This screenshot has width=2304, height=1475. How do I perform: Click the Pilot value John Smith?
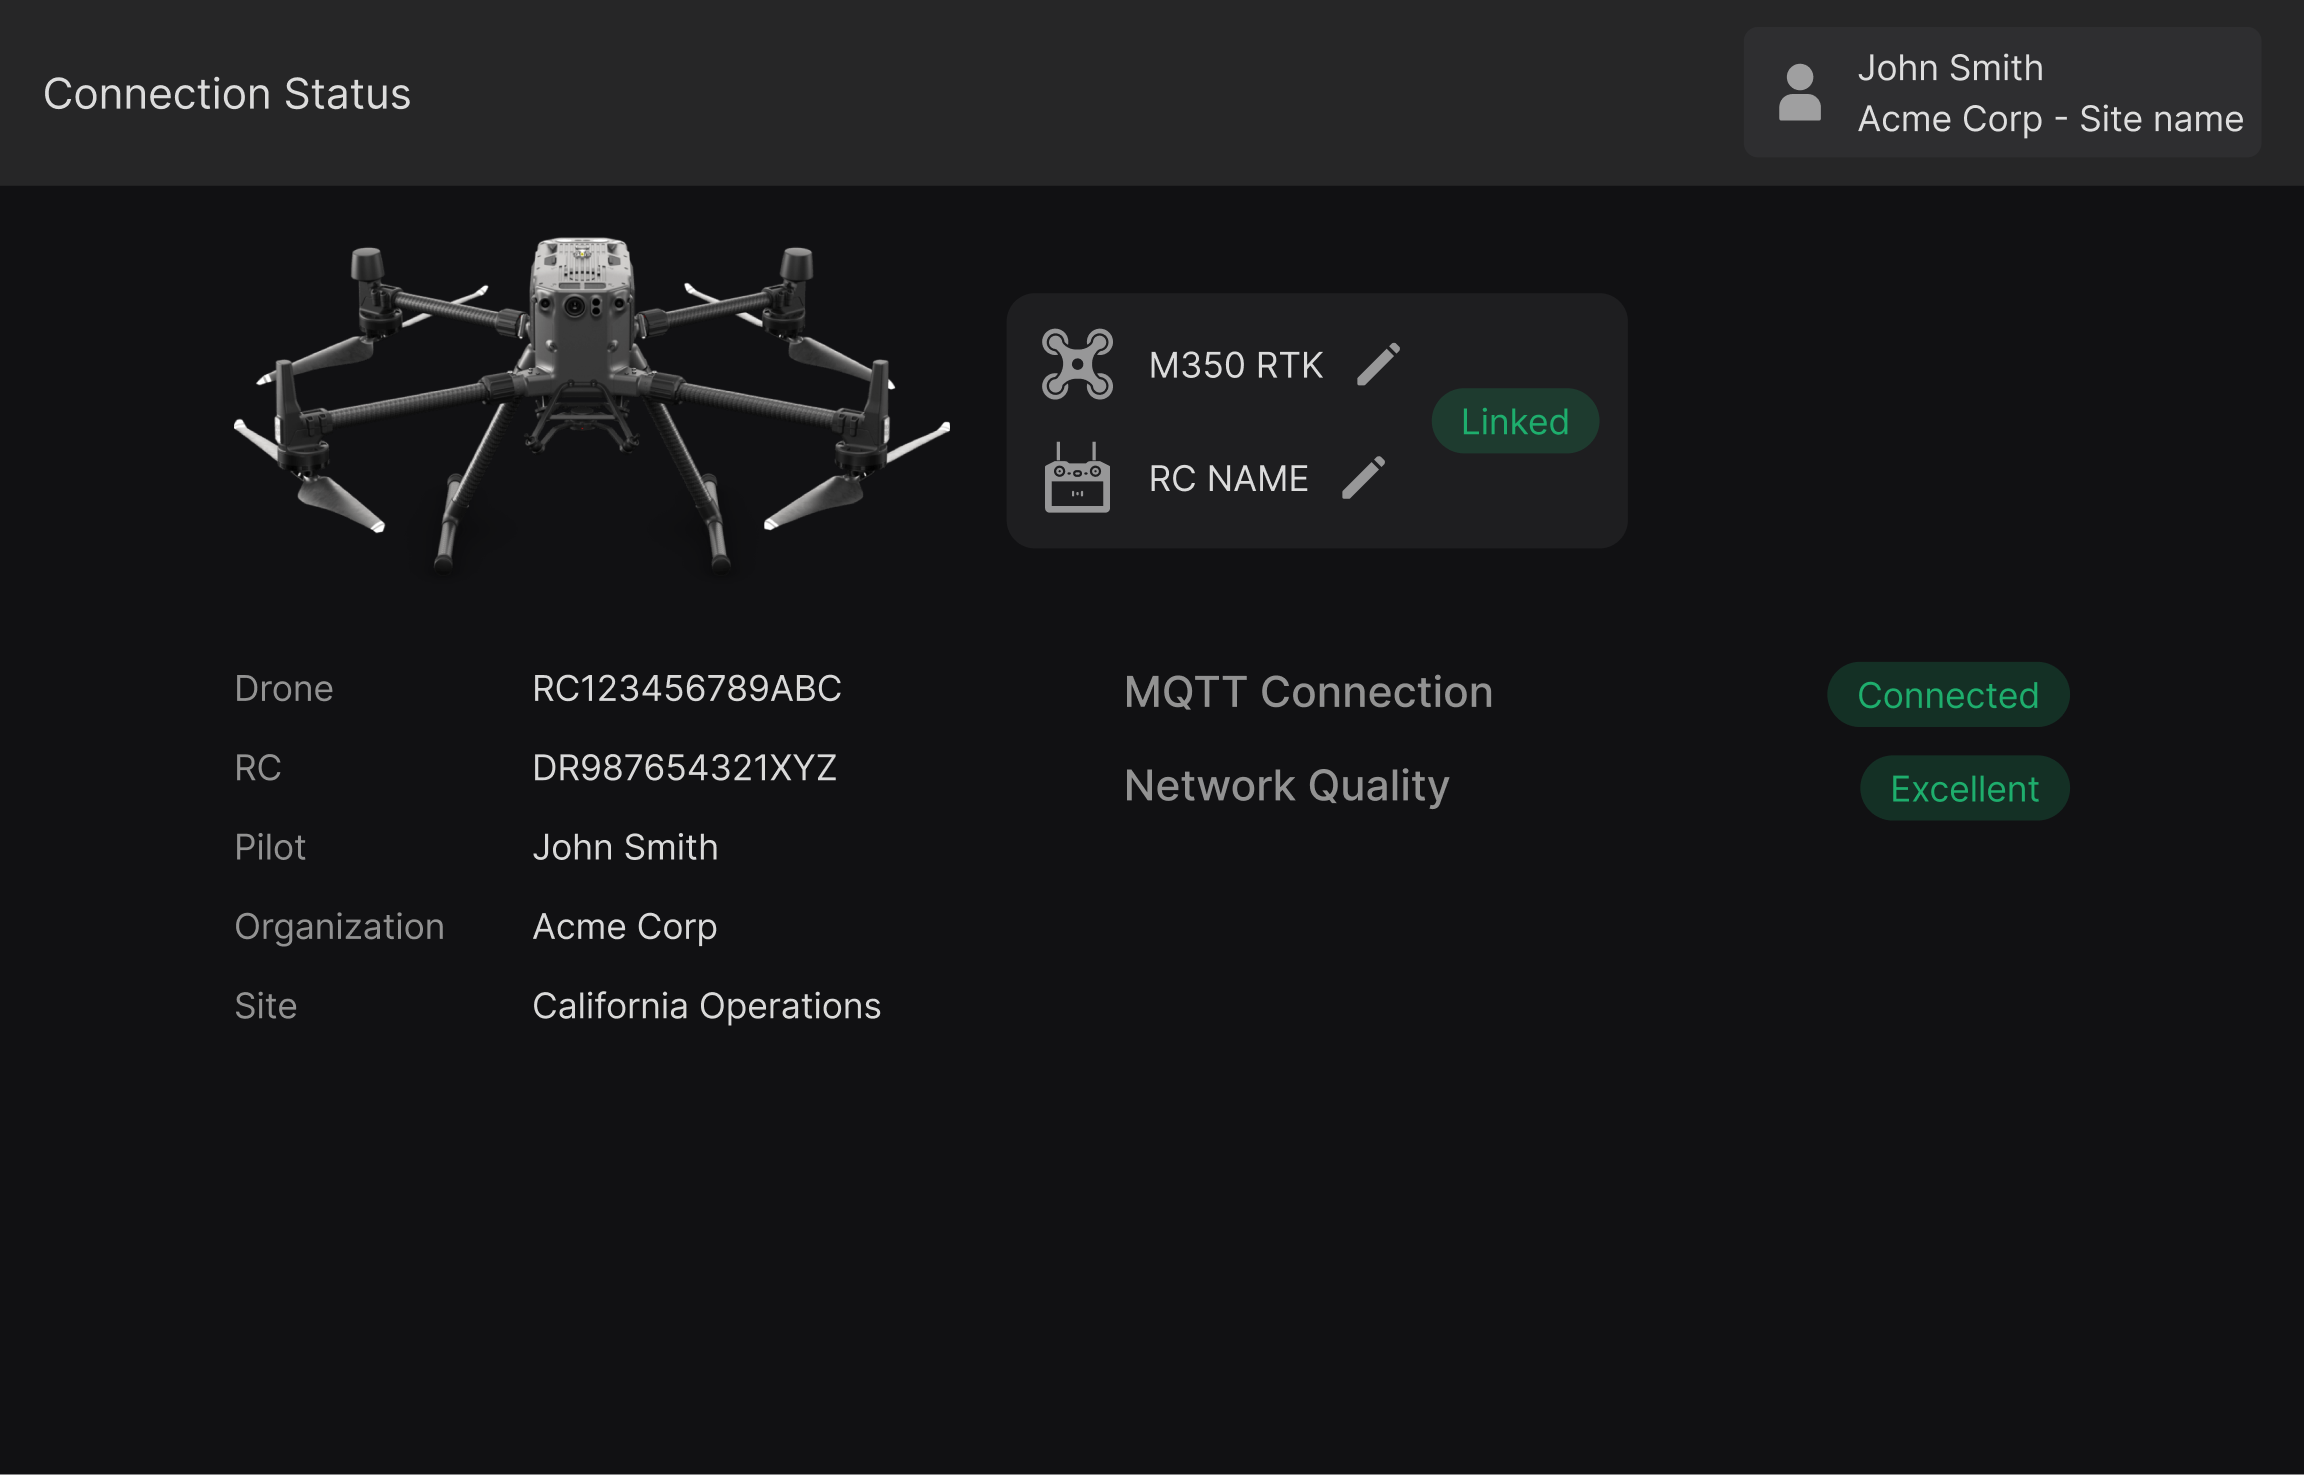[x=625, y=847]
